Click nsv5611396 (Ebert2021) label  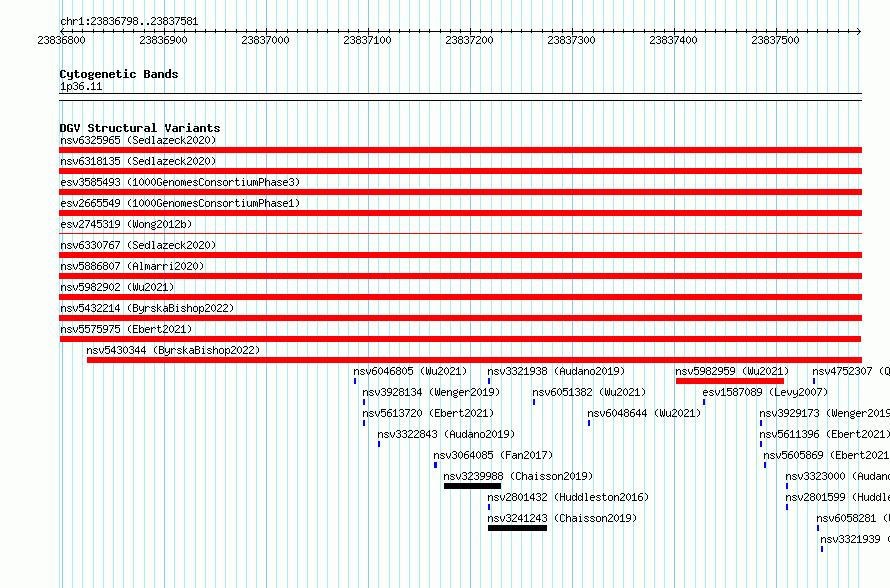pyautogui.click(x=825, y=434)
